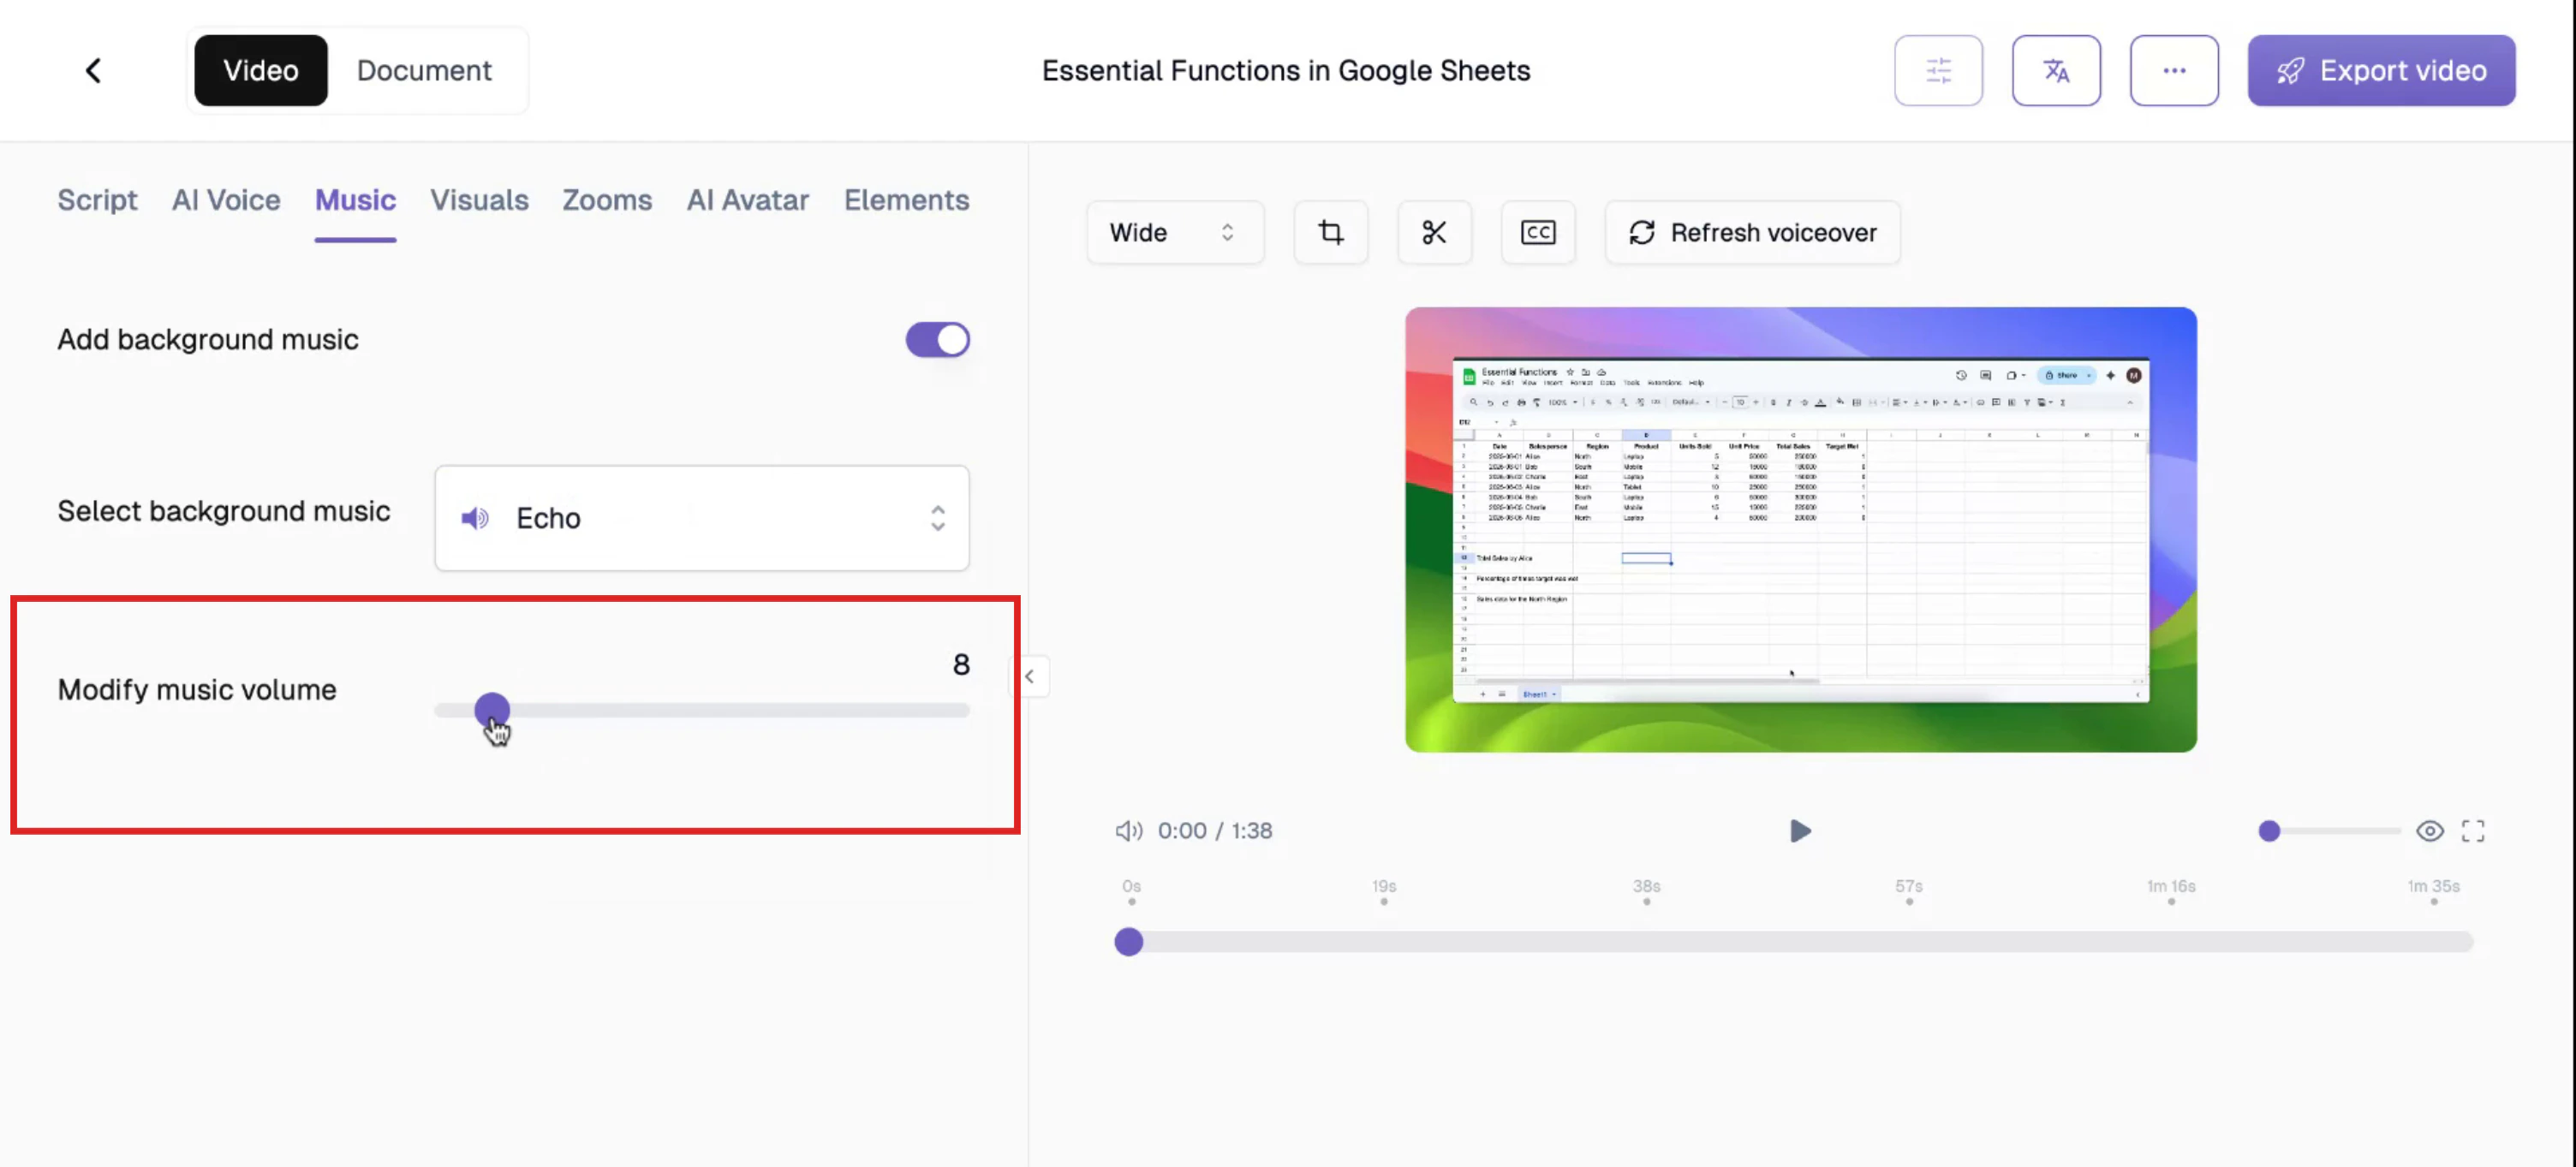
Task: Mute audio using the speaker icon
Action: (x=1129, y=830)
